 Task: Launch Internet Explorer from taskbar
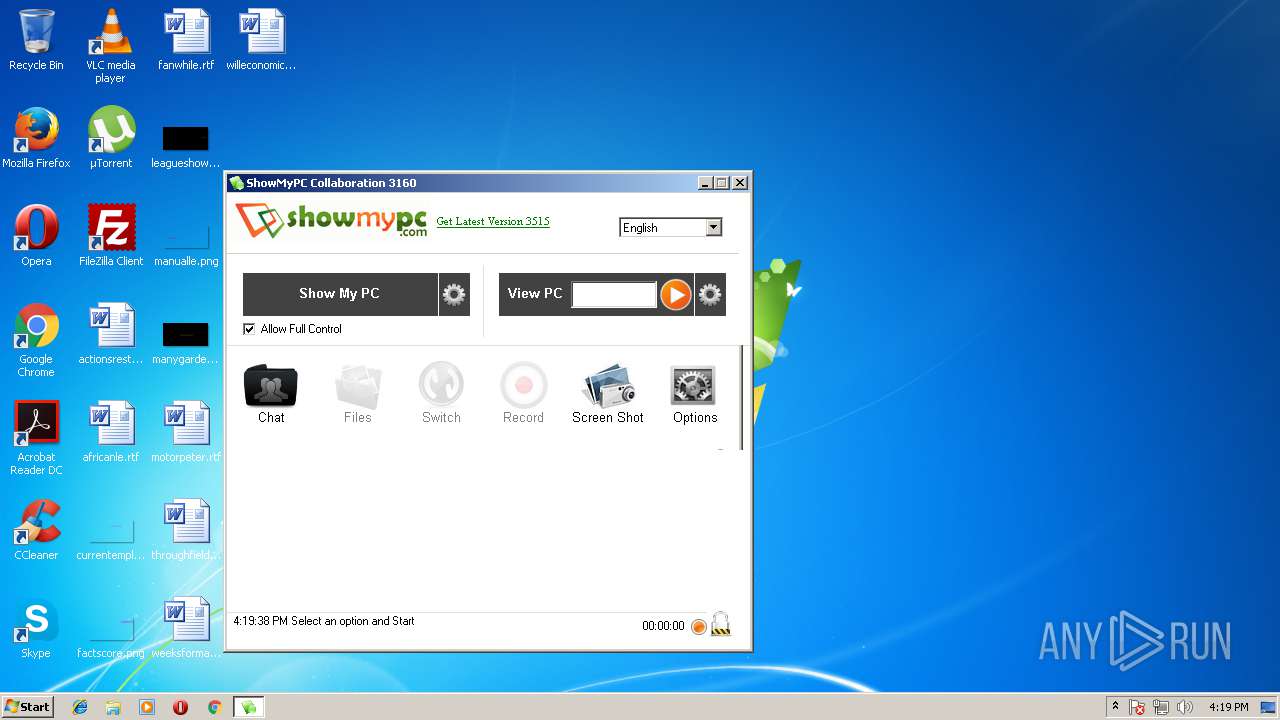80,707
